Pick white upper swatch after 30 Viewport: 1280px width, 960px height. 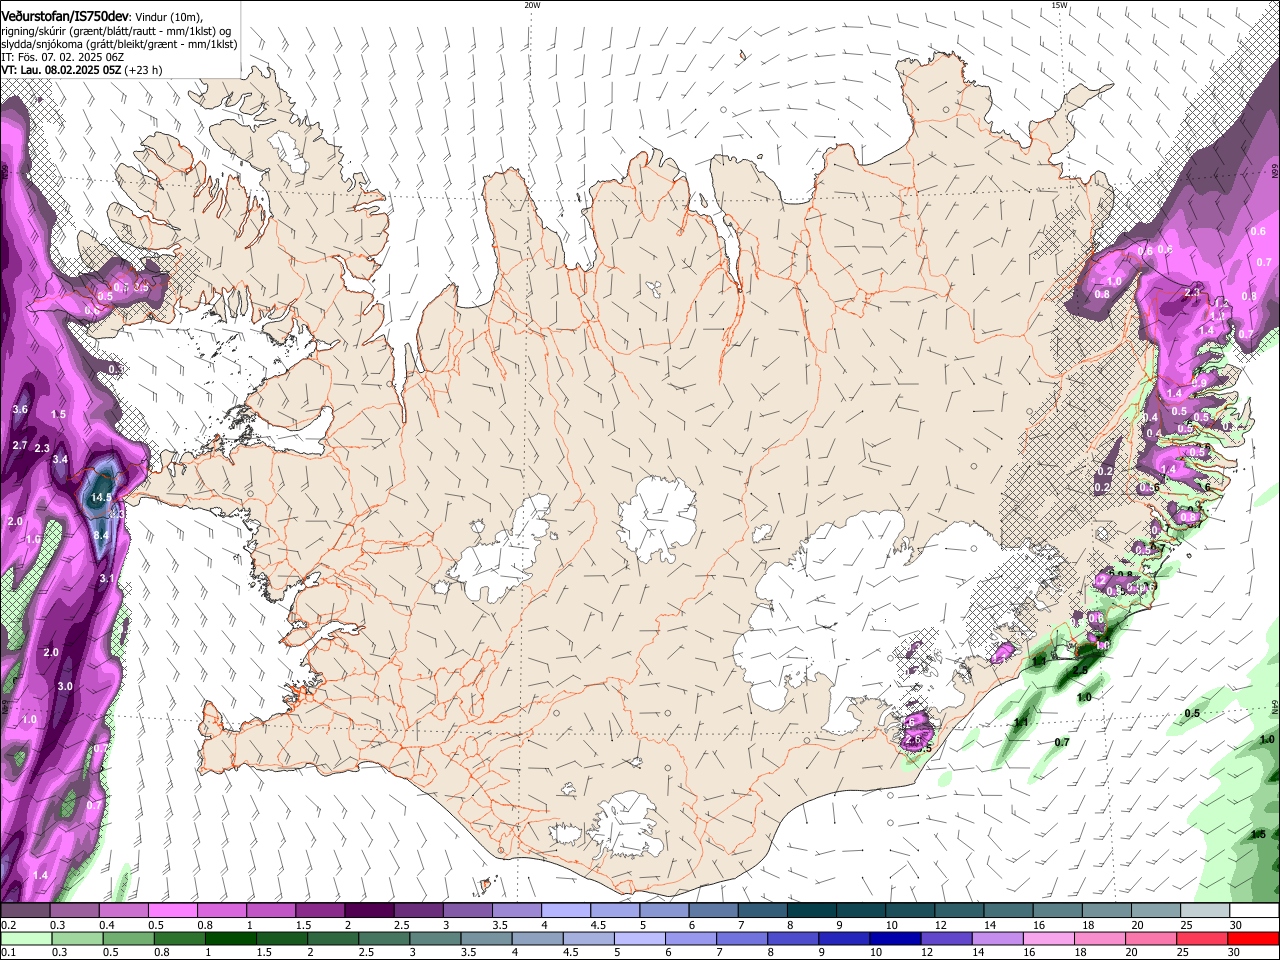(1255, 911)
